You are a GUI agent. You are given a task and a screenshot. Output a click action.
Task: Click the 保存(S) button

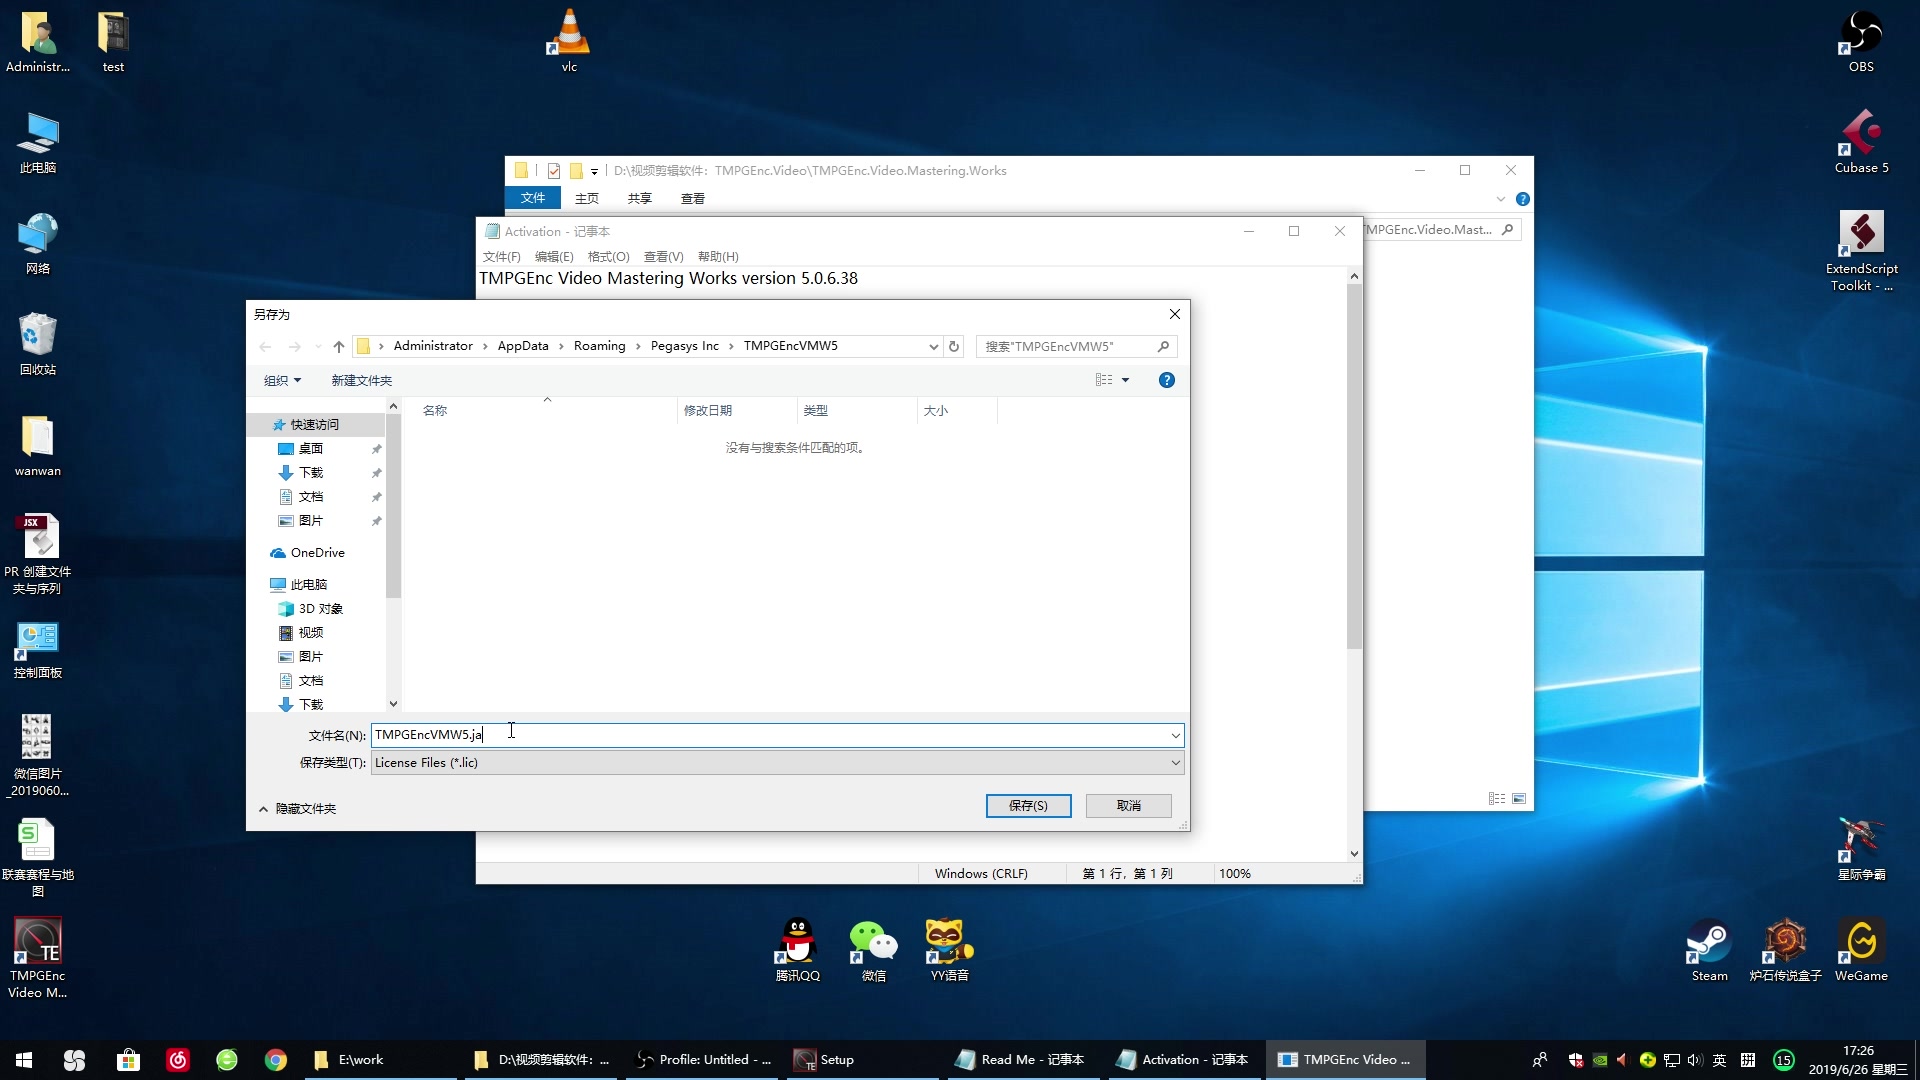tap(1028, 806)
